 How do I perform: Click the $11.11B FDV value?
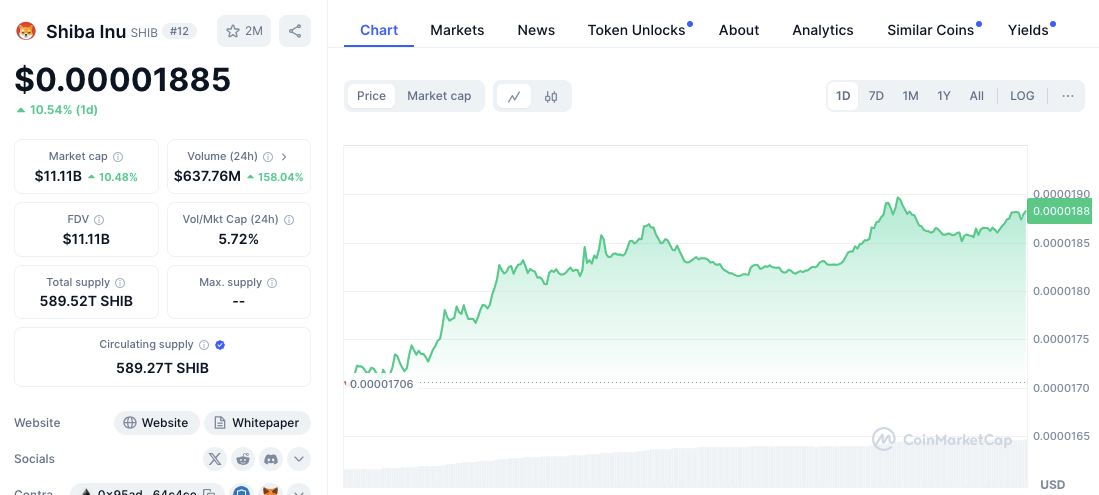pyautogui.click(x=86, y=239)
